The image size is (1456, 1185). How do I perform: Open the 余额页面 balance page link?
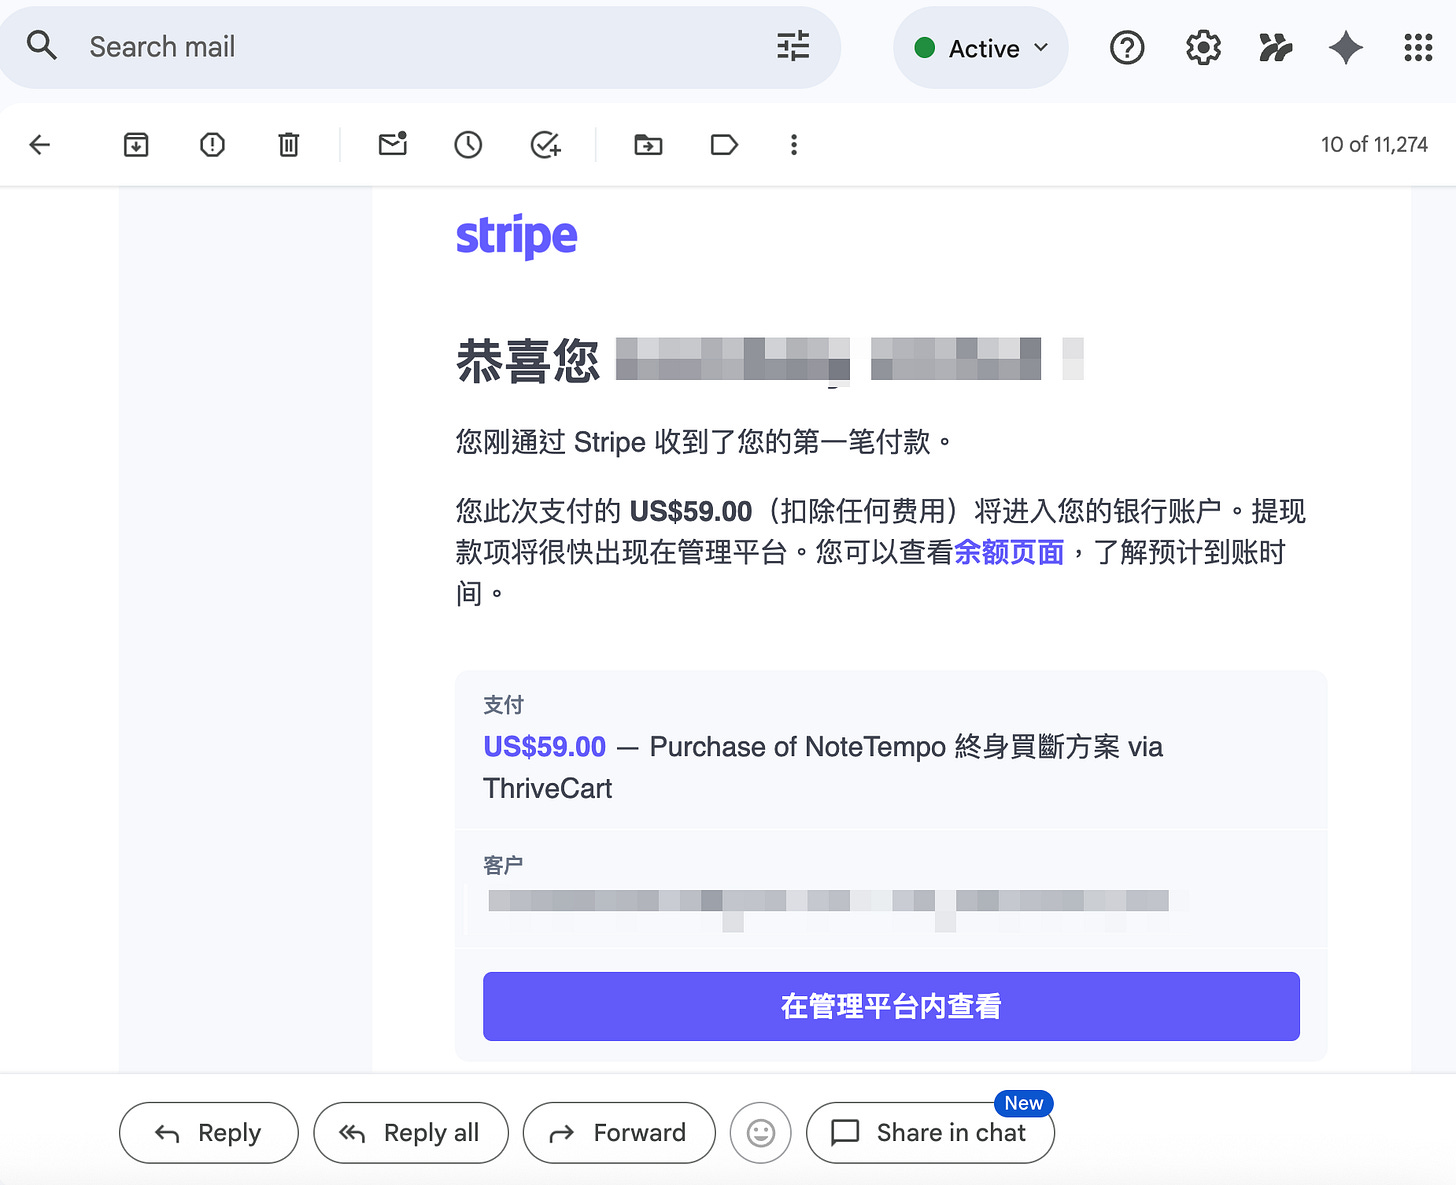coord(1008,552)
